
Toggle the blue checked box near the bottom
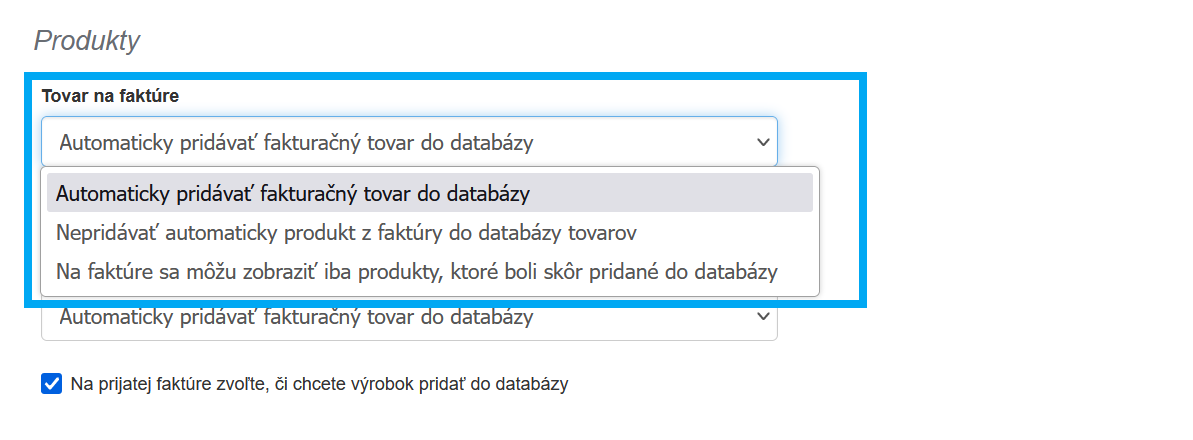click(x=52, y=384)
